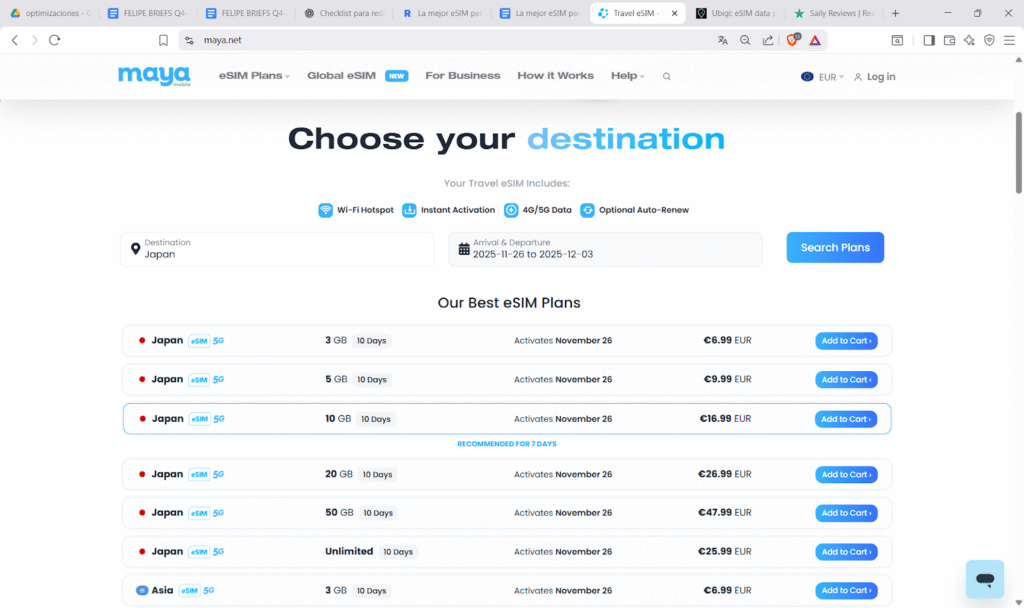Click the Search Plans button

pyautogui.click(x=835, y=248)
